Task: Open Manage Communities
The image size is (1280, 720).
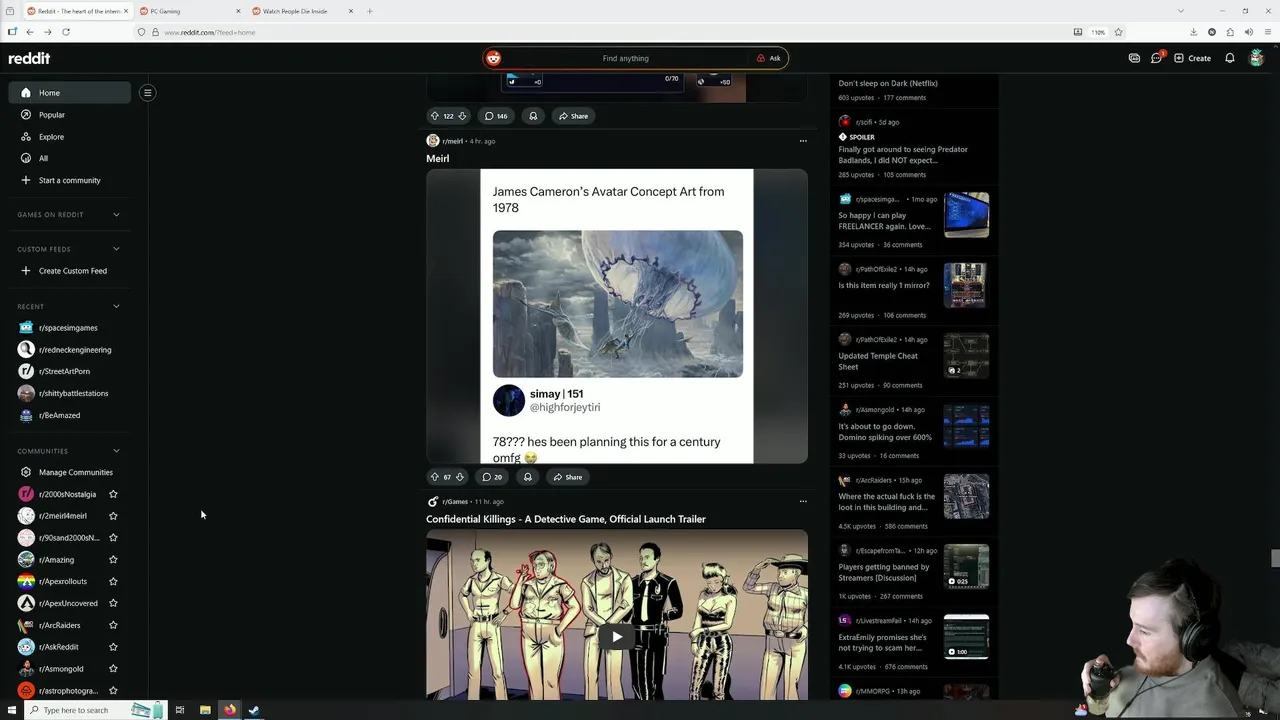Action: point(69,472)
